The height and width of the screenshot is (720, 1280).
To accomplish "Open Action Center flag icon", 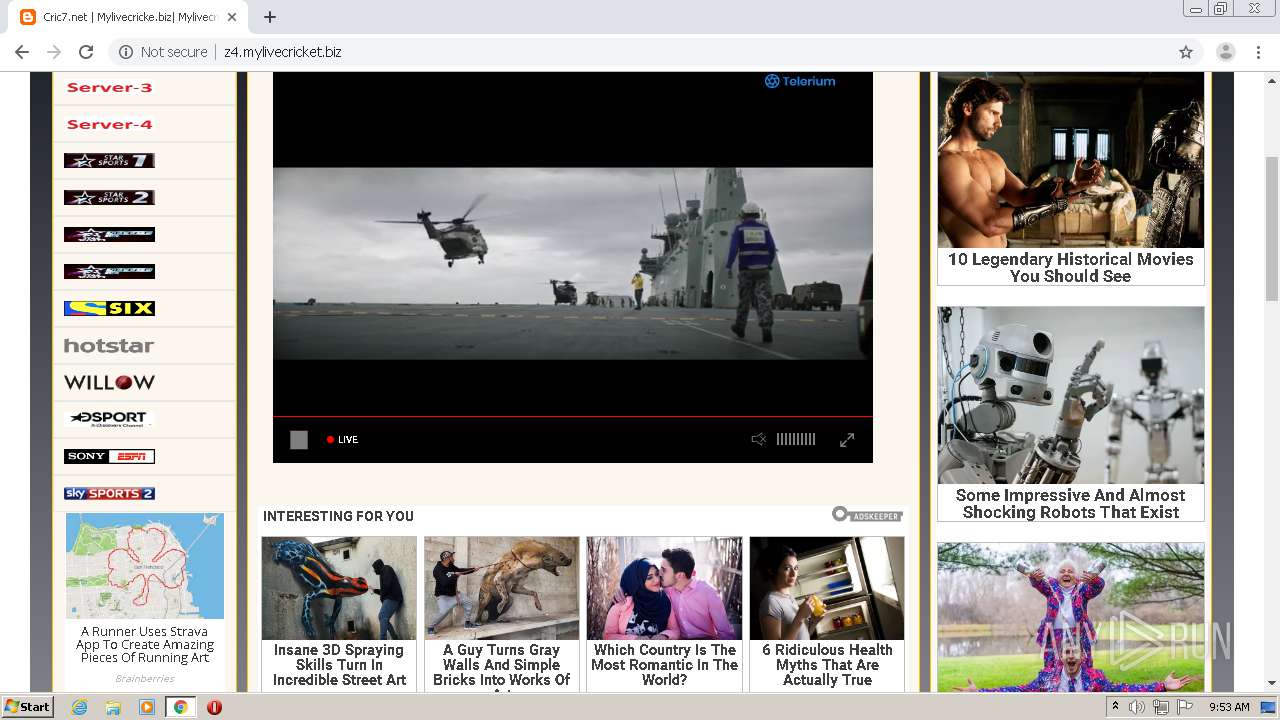I will tap(1185, 707).
